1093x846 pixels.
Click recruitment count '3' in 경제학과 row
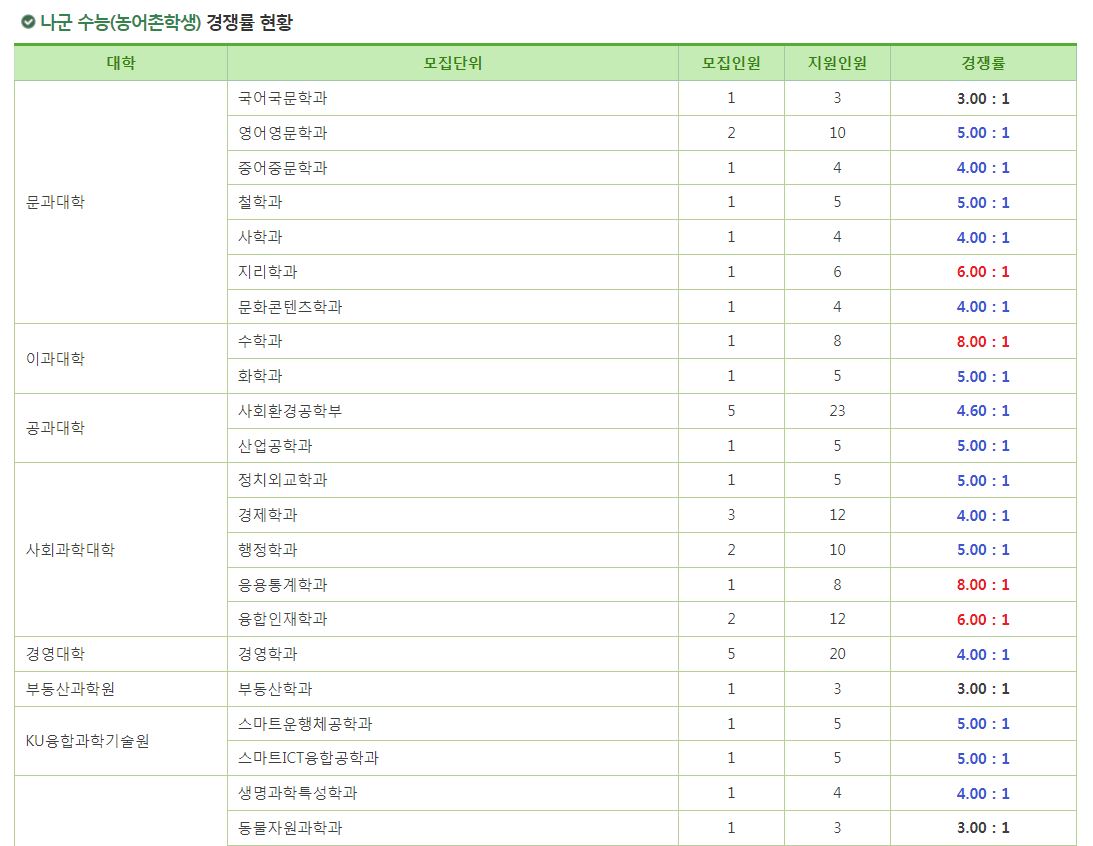coord(731,515)
